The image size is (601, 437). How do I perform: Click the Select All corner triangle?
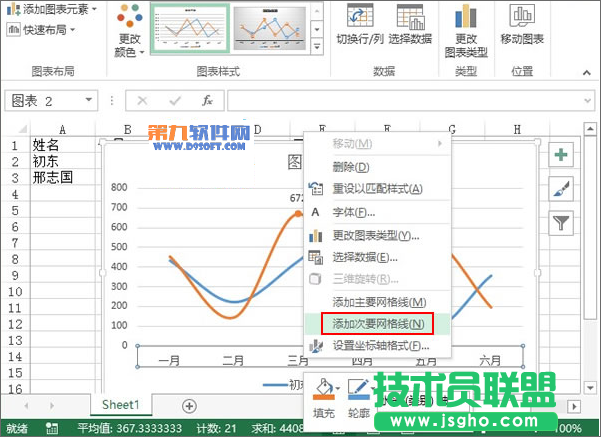coord(22,128)
